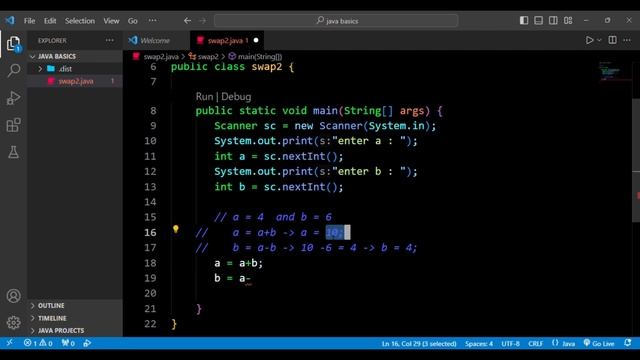Toggle the bottom panel layout icon

[x=538, y=20]
